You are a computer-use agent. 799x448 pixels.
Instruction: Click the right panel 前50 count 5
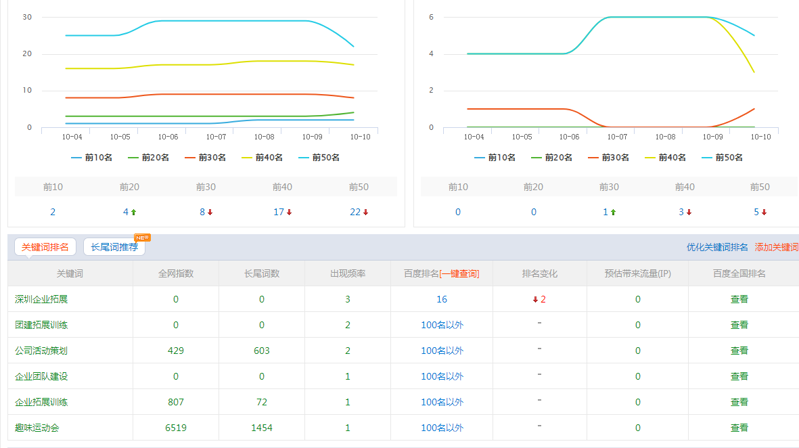click(x=757, y=212)
